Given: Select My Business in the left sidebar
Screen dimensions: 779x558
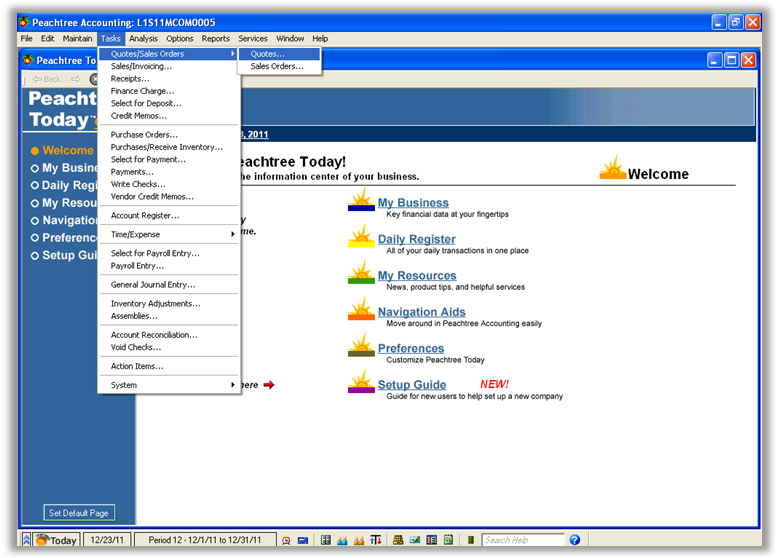Looking at the screenshot, I should (x=64, y=168).
